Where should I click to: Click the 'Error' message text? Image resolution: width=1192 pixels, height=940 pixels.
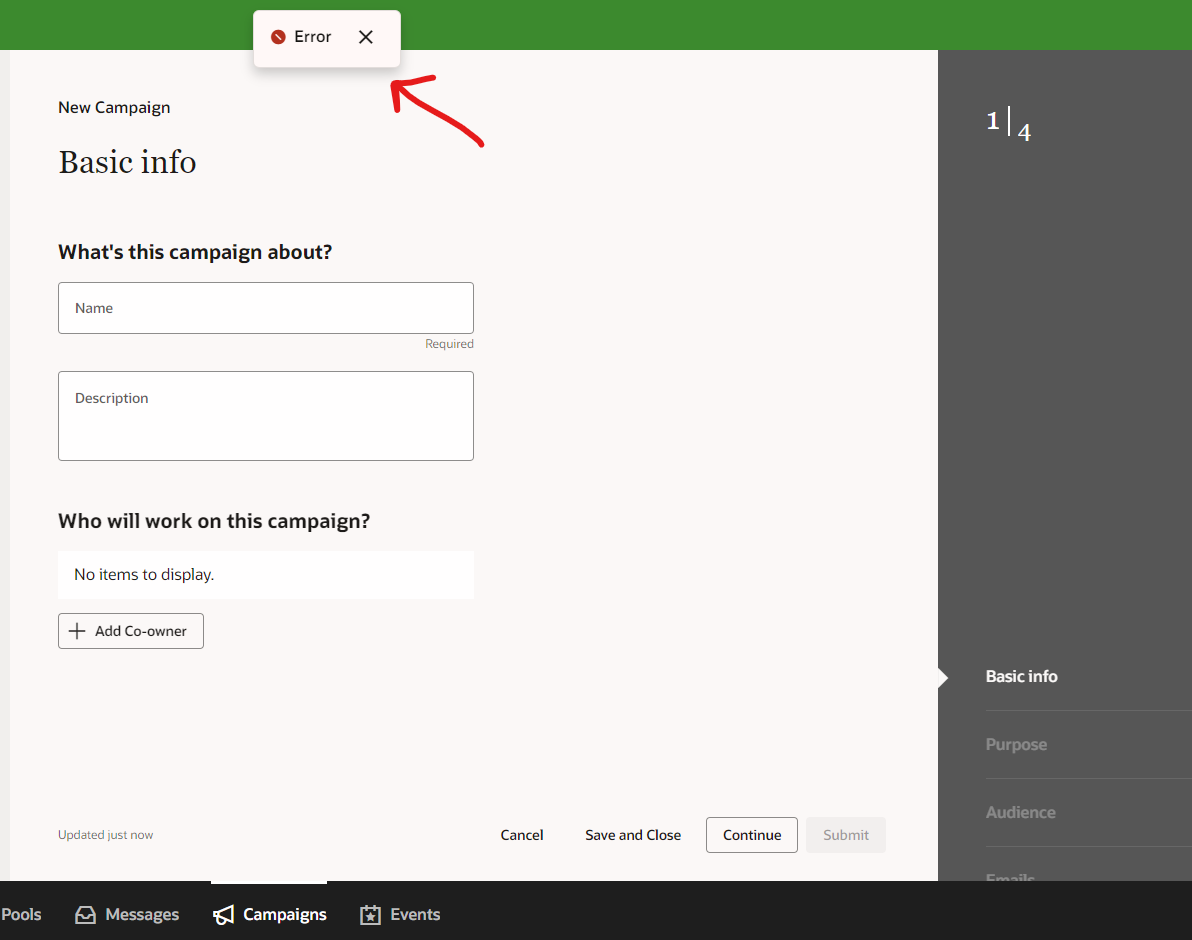tap(312, 36)
